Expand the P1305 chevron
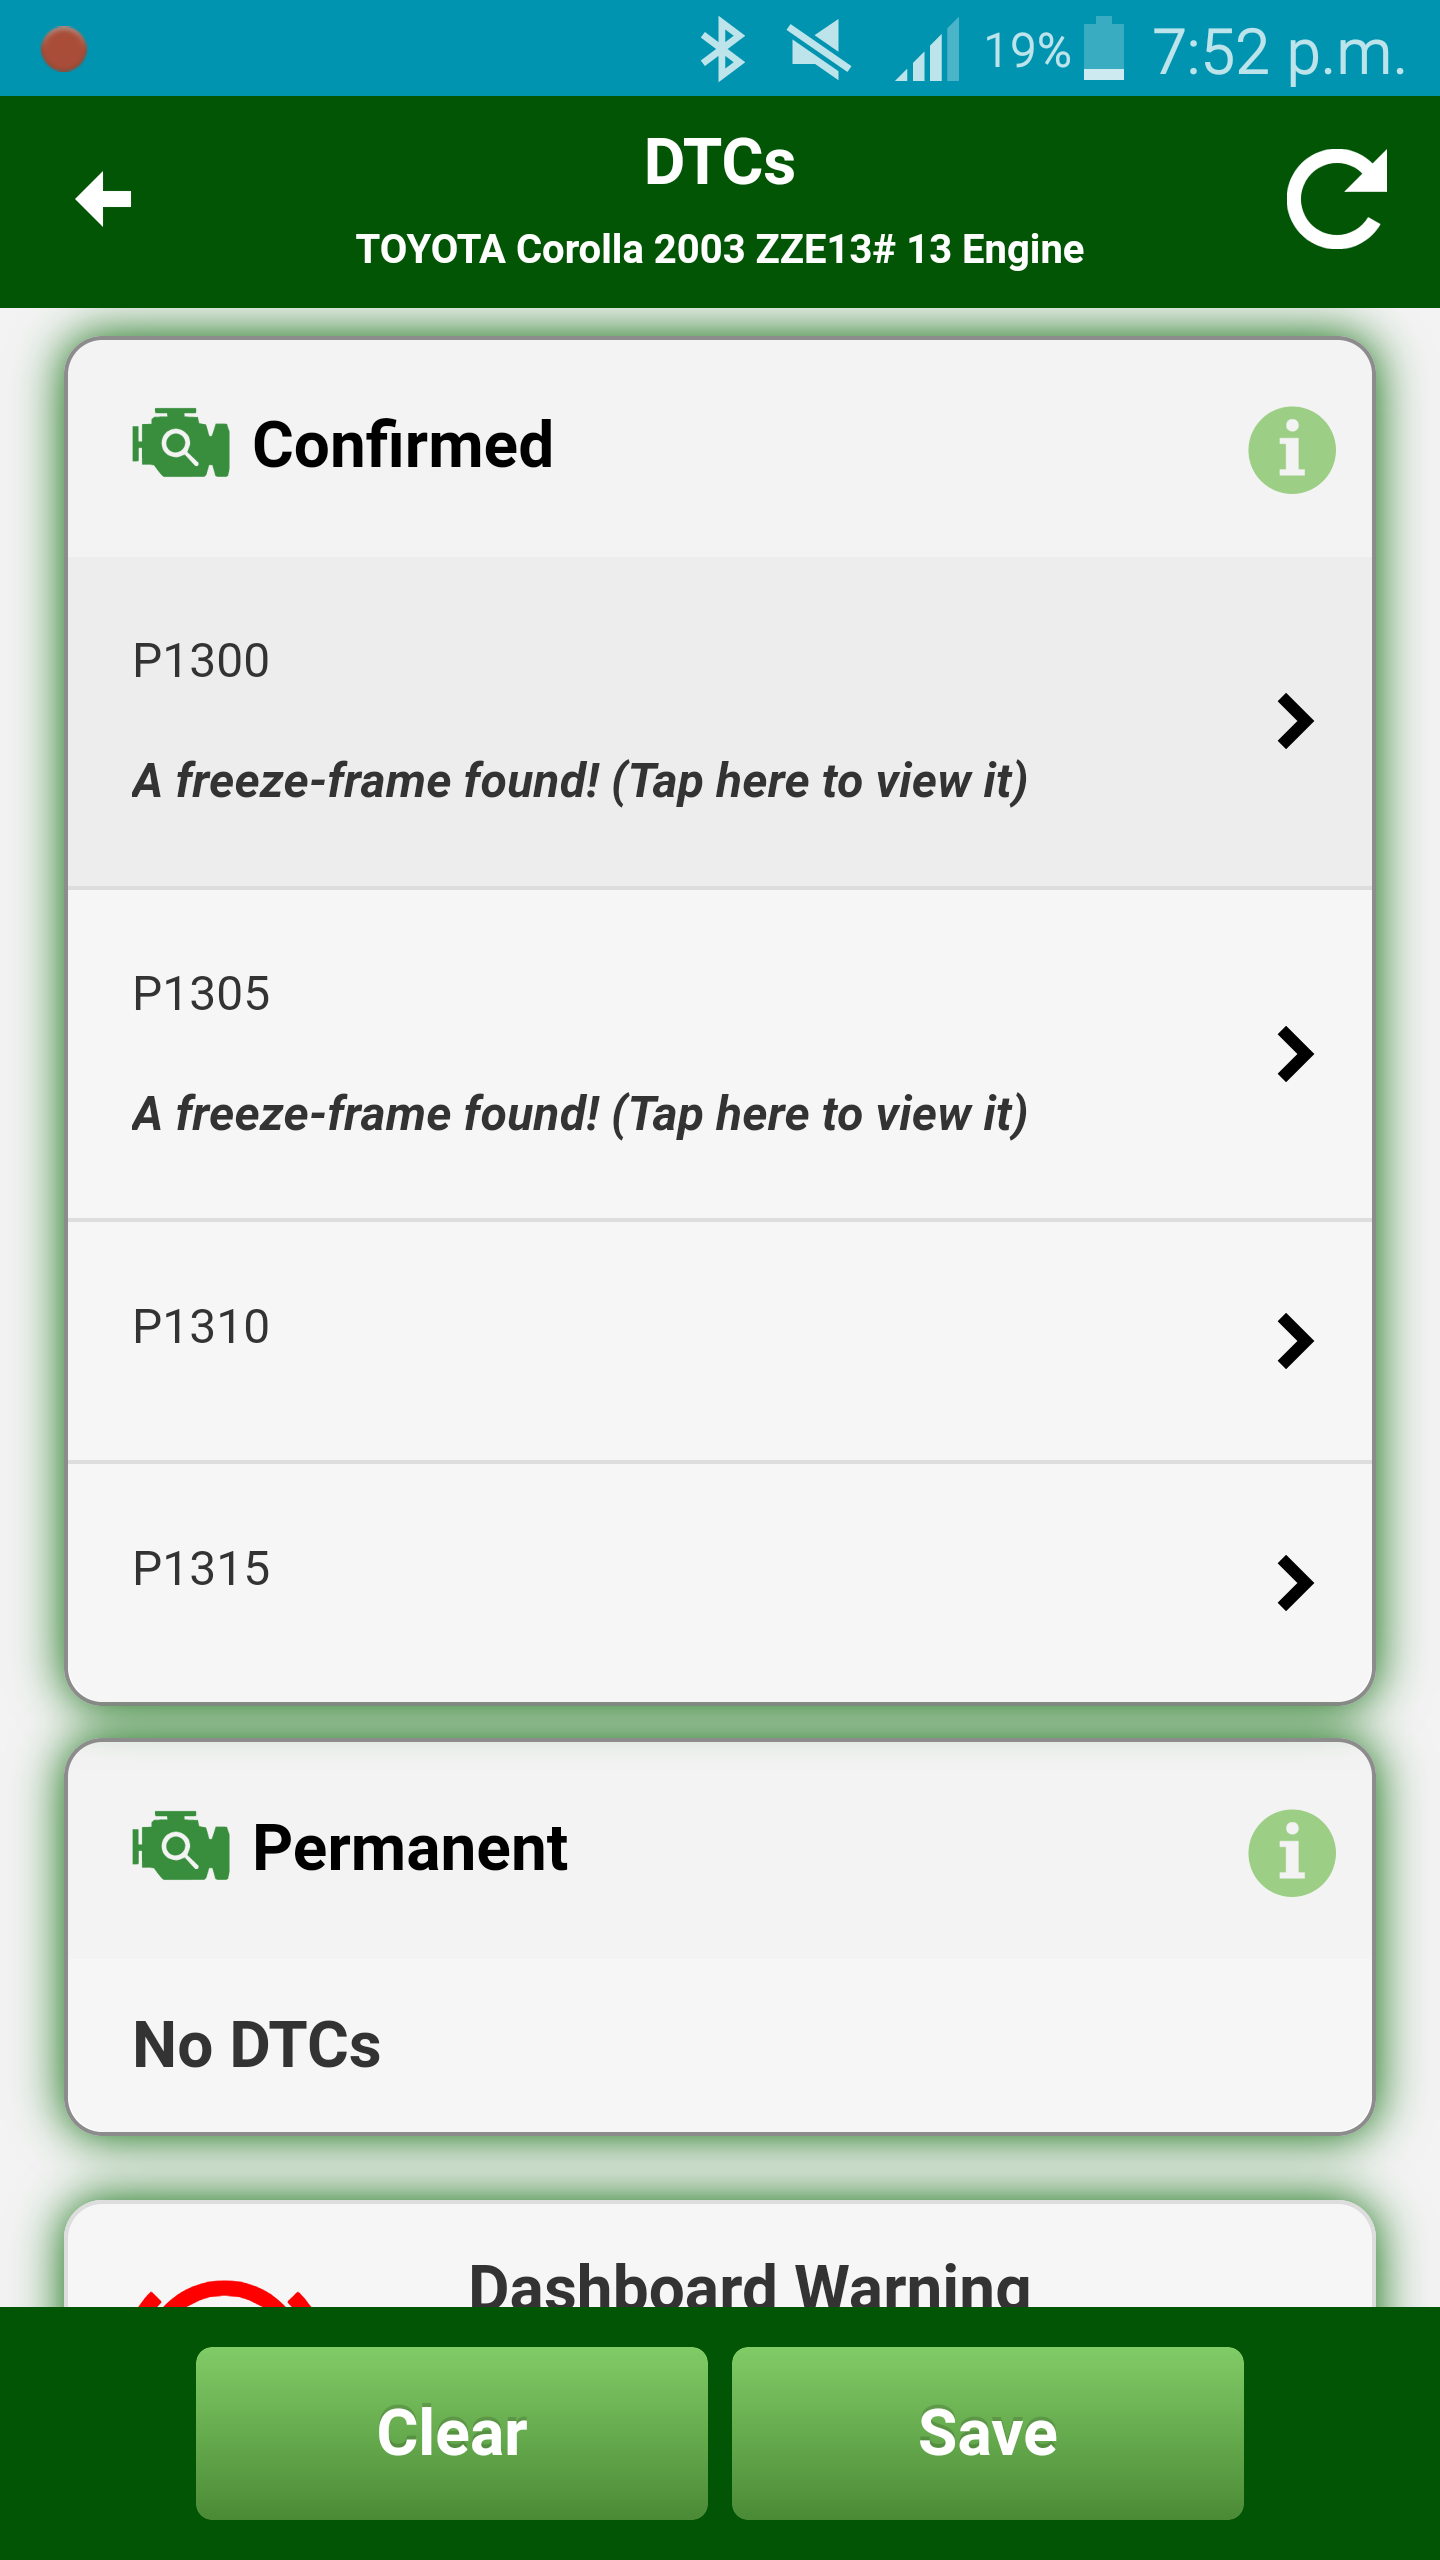The width and height of the screenshot is (1440, 2560). point(1295,1054)
